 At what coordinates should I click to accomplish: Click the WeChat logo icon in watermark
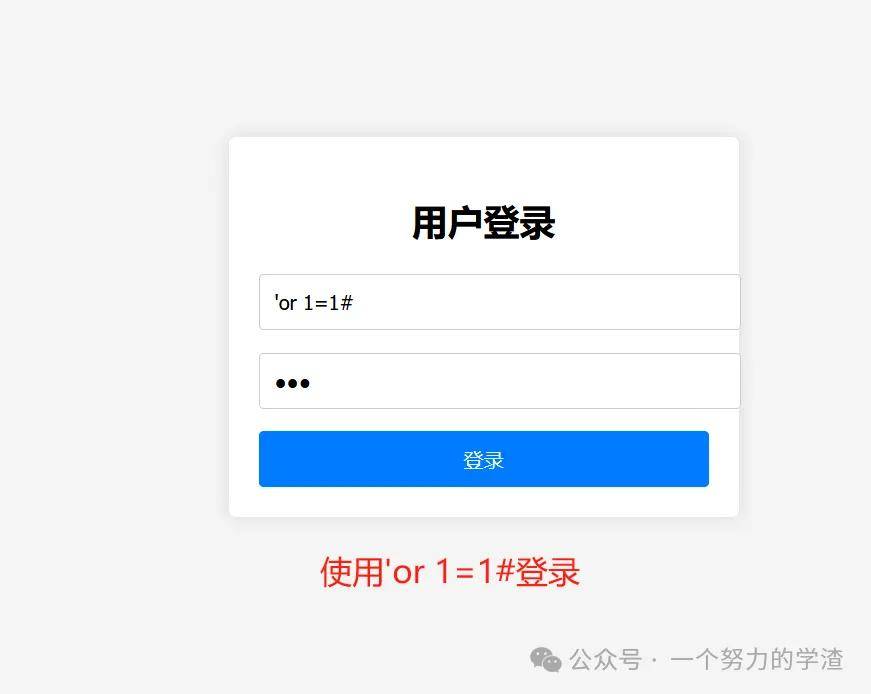pos(545,660)
